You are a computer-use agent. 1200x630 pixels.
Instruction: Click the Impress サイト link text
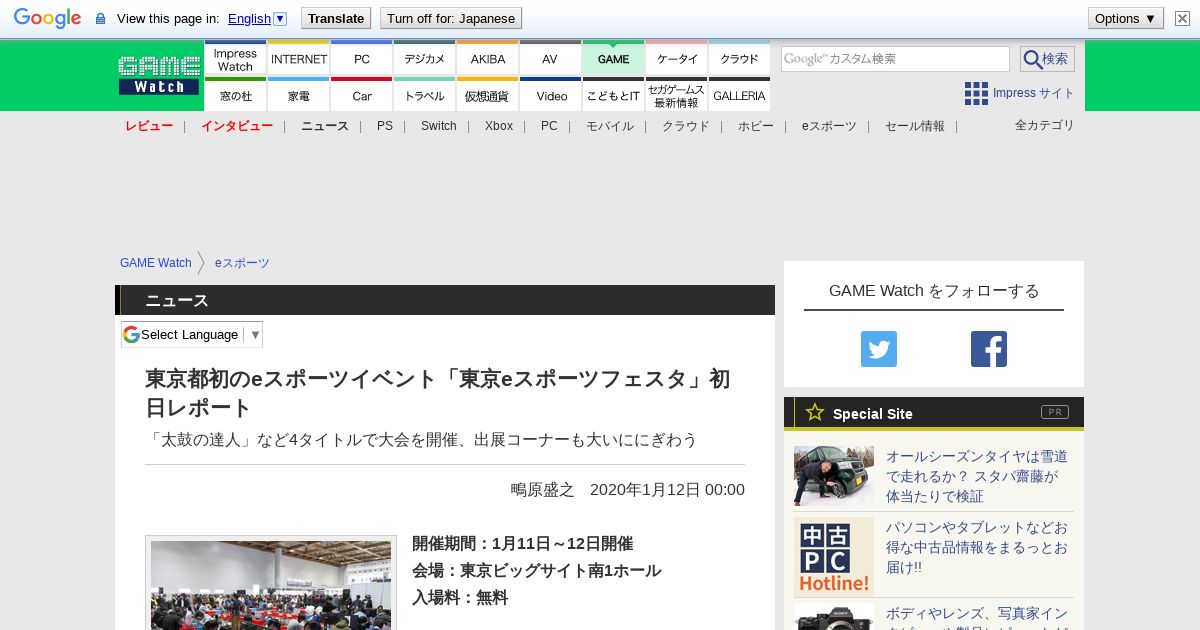click(x=1034, y=93)
